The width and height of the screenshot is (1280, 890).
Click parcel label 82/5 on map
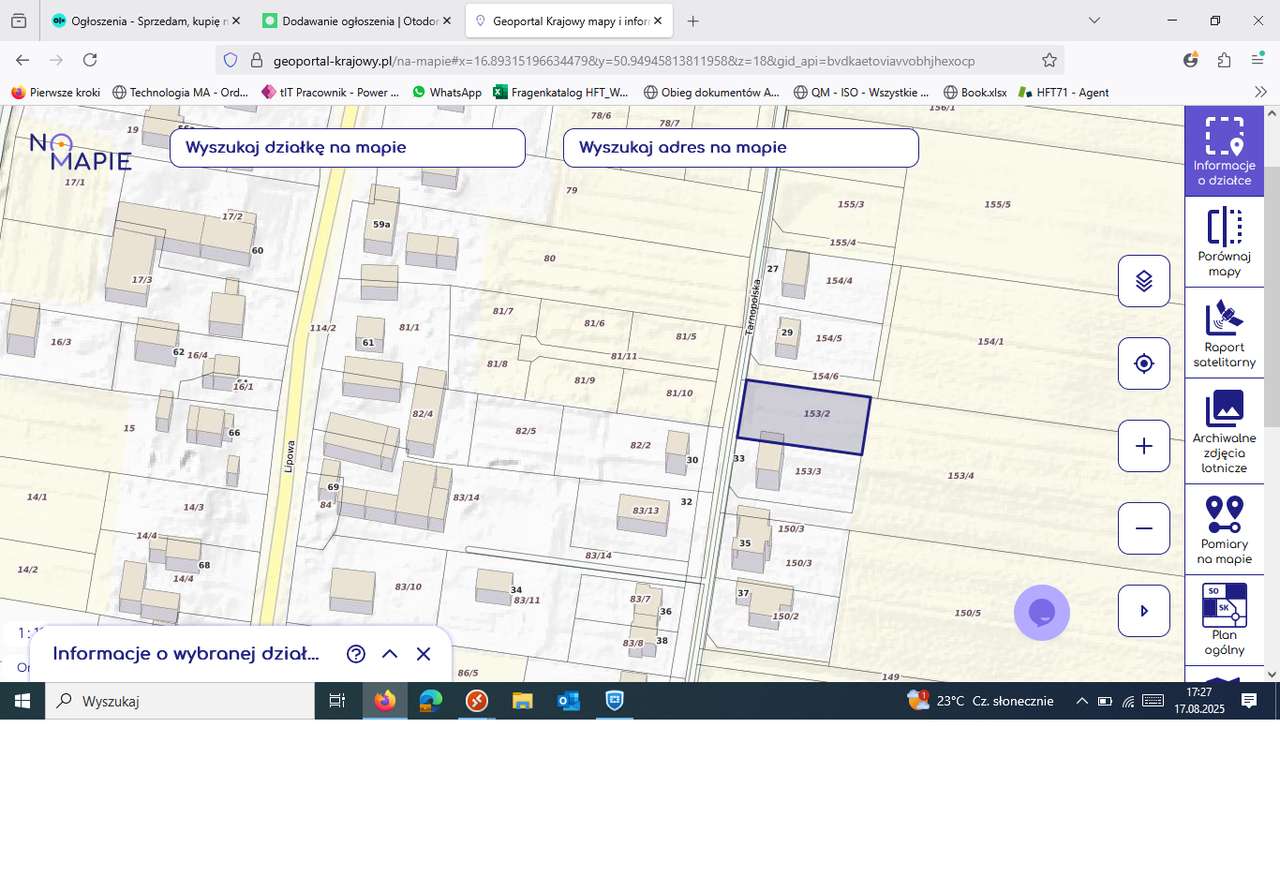pos(526,430)
